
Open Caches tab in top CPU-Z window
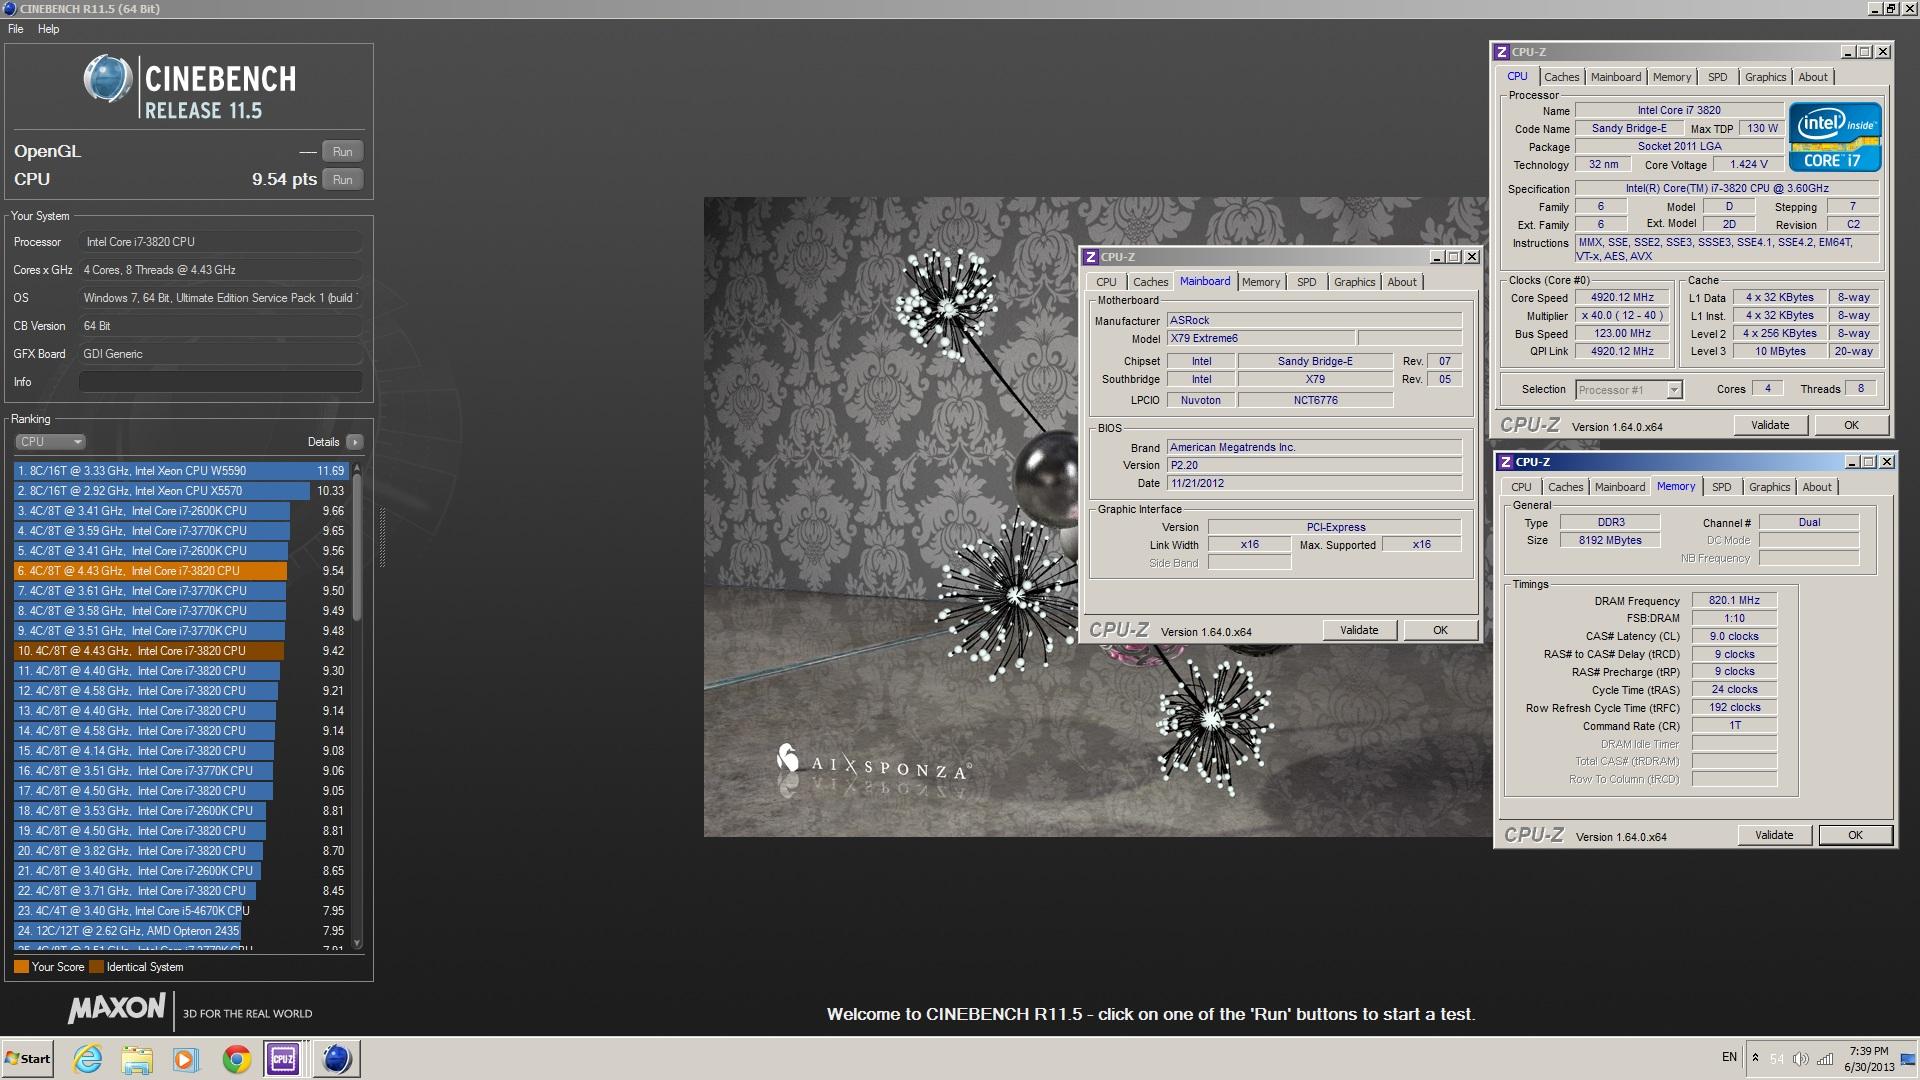1561,77
